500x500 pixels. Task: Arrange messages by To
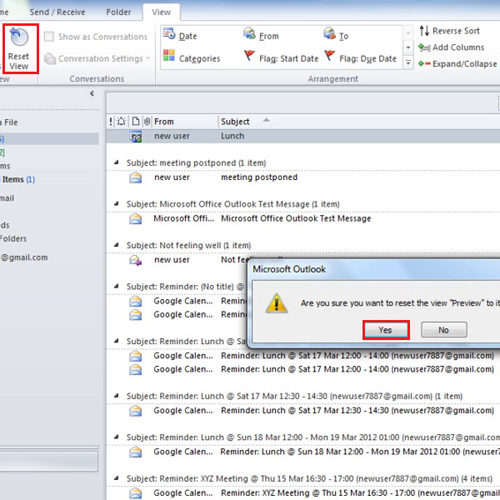(x=336, y=35)
